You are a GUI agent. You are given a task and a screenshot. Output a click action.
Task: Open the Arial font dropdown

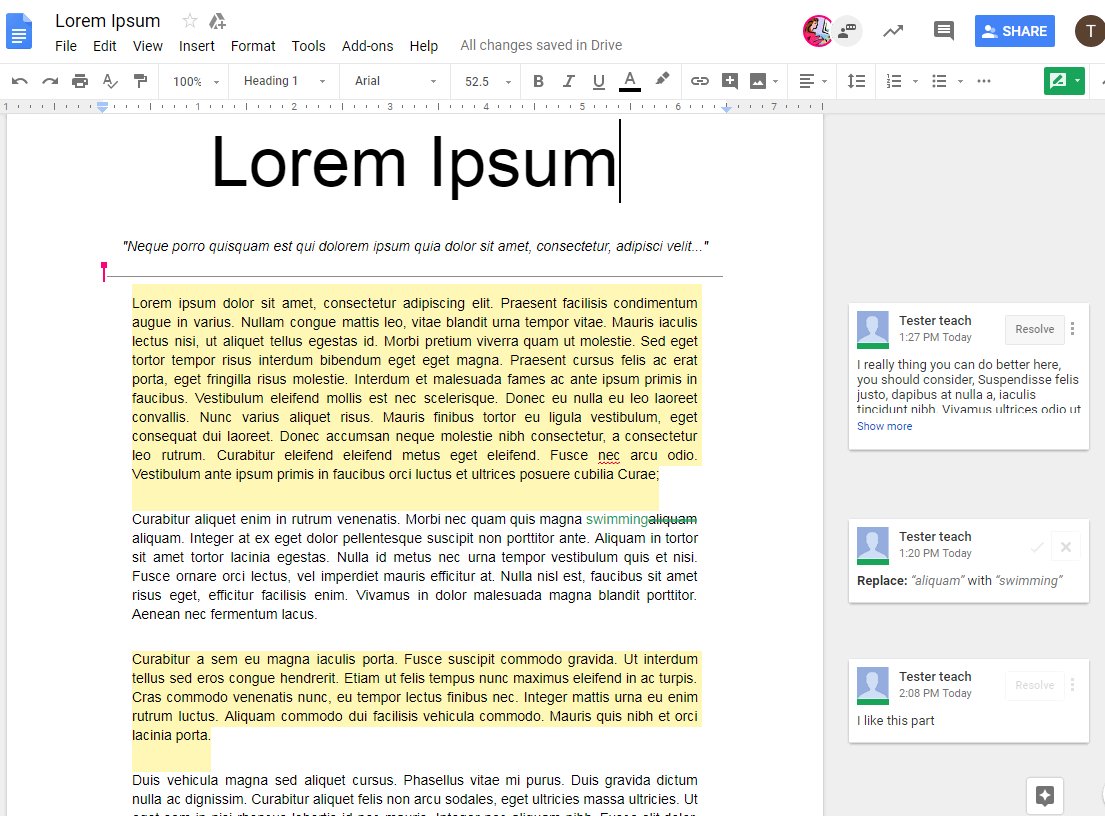tap(395, 81)
